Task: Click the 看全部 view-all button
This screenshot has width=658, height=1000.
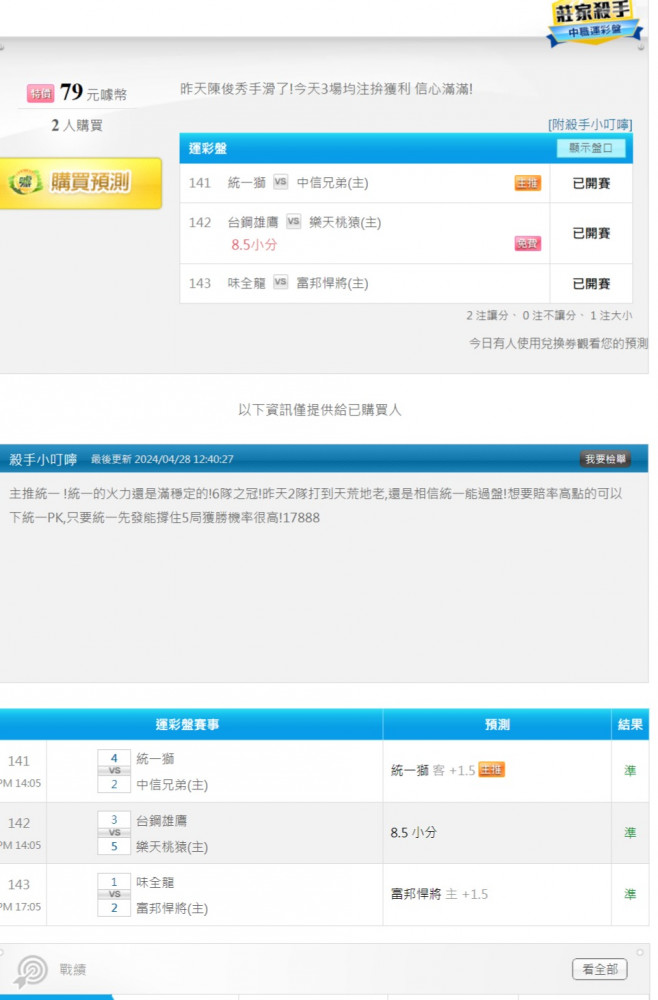Action: (x=599, y=969)
